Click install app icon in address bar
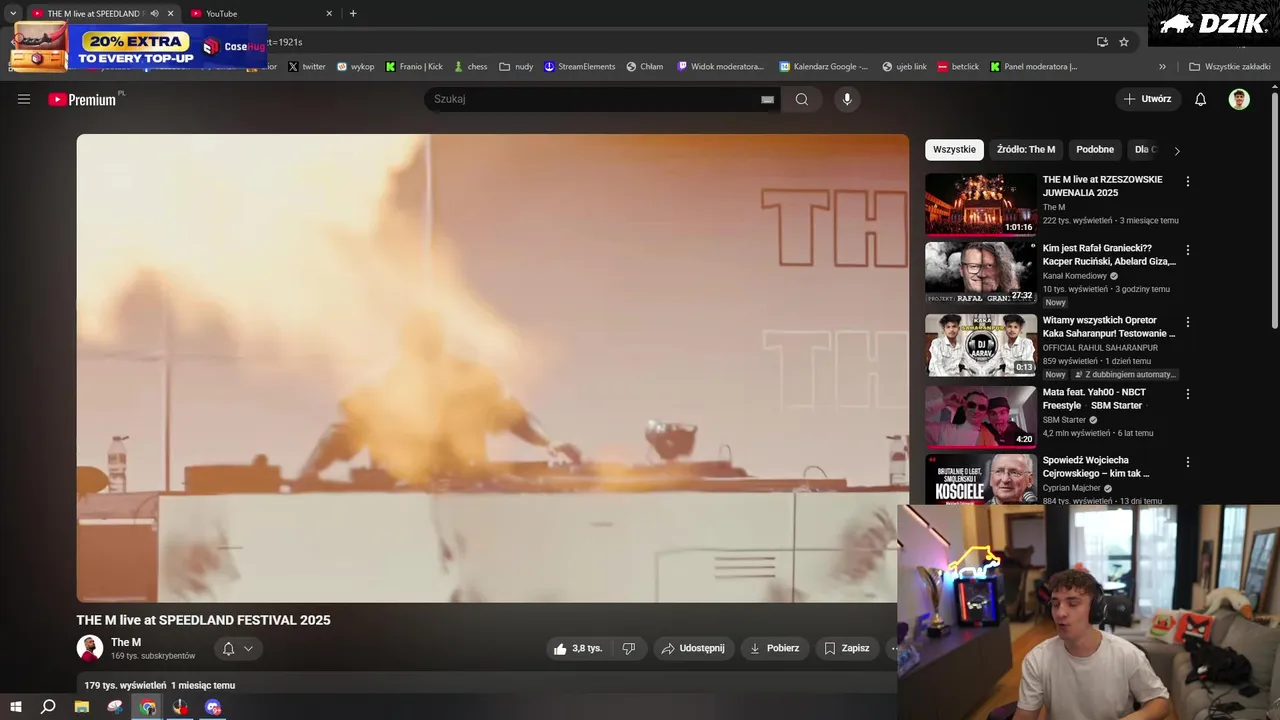Viewport: 1280px width, 720px height. pyautogui.click(x=1102, y=42)
